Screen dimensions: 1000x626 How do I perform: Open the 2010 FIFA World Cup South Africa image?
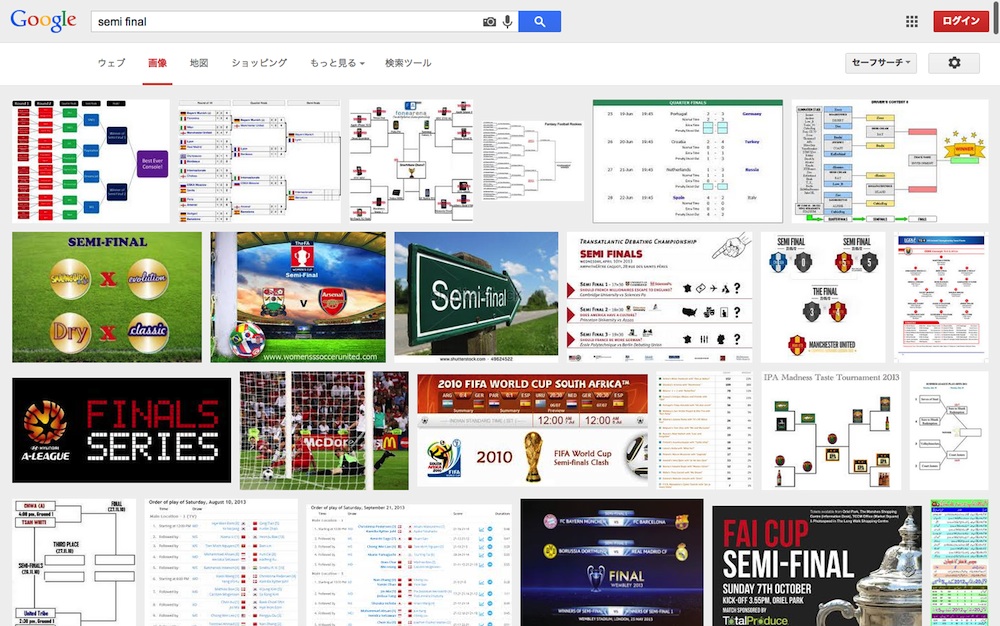coord(532,430)
